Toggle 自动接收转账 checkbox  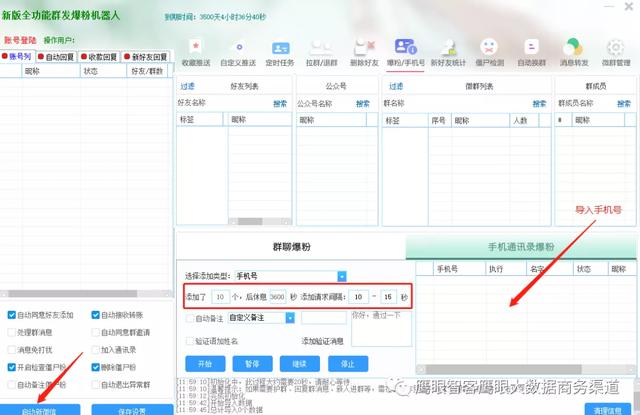pyautogui.click(x=96, y=315)
